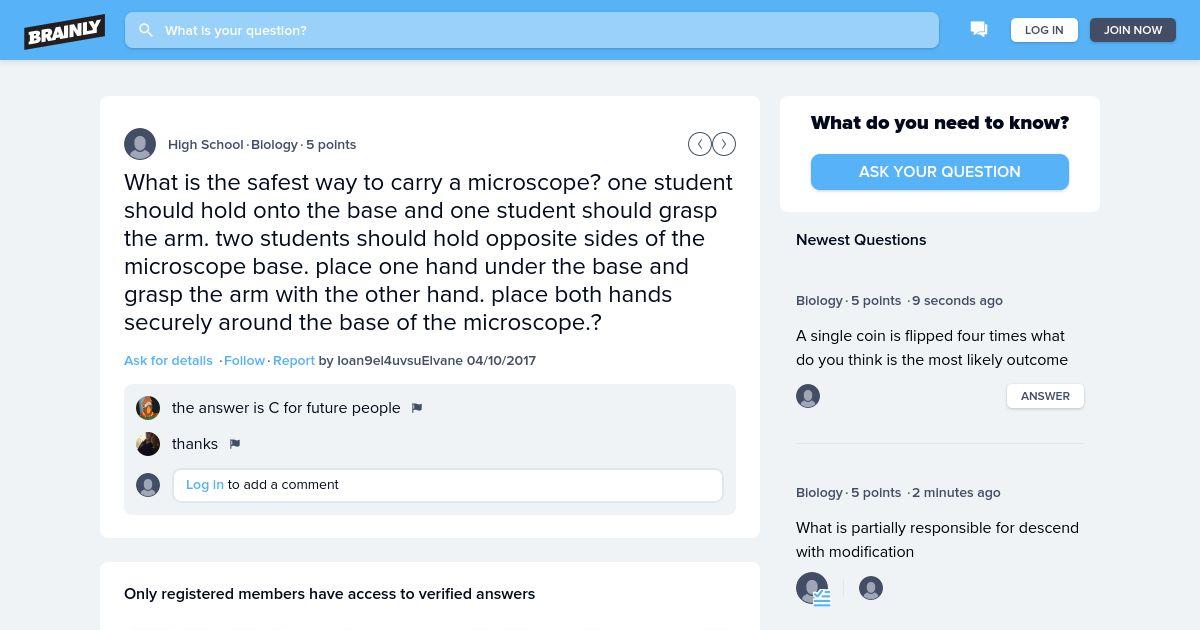Viewport: 1200px width, 630px height.
Task: Open the chat messages icon
Action: [x=979, y=30]
